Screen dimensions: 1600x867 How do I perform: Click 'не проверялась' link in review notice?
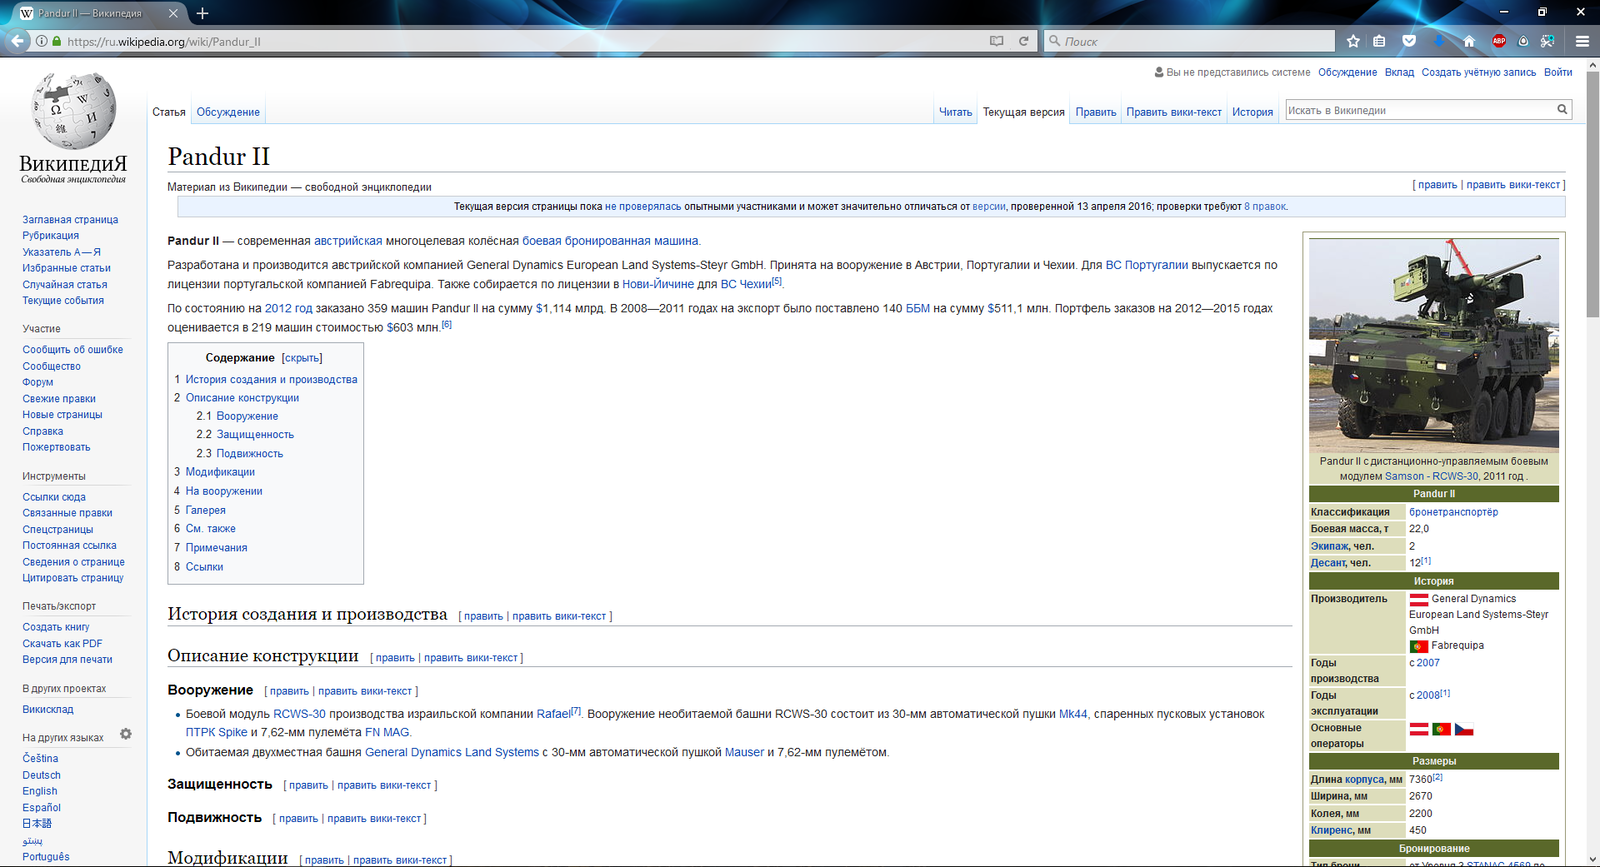click(643, 207)
